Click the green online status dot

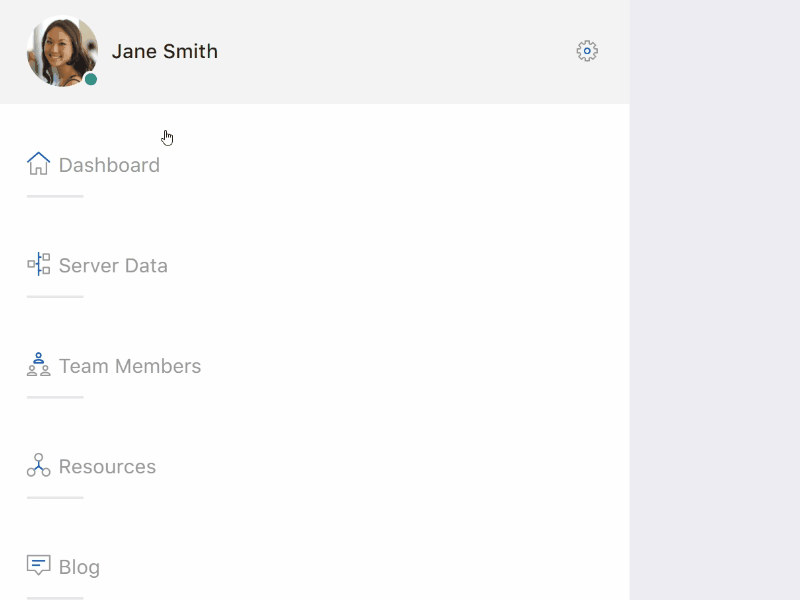[91, 79]
